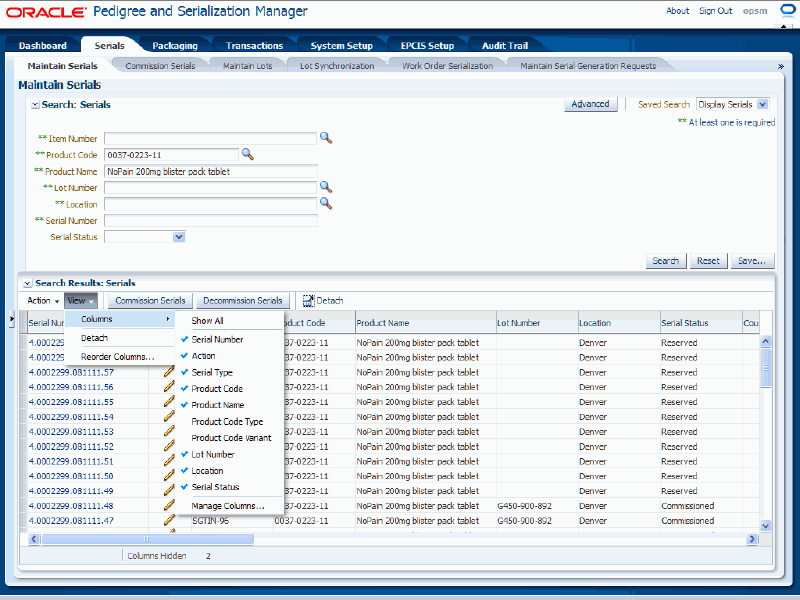Viewport: 800px width, 600px height.
Task: Click edit pencil for serial 4.0002299.081111.48
Action: (x=169, y=506)
